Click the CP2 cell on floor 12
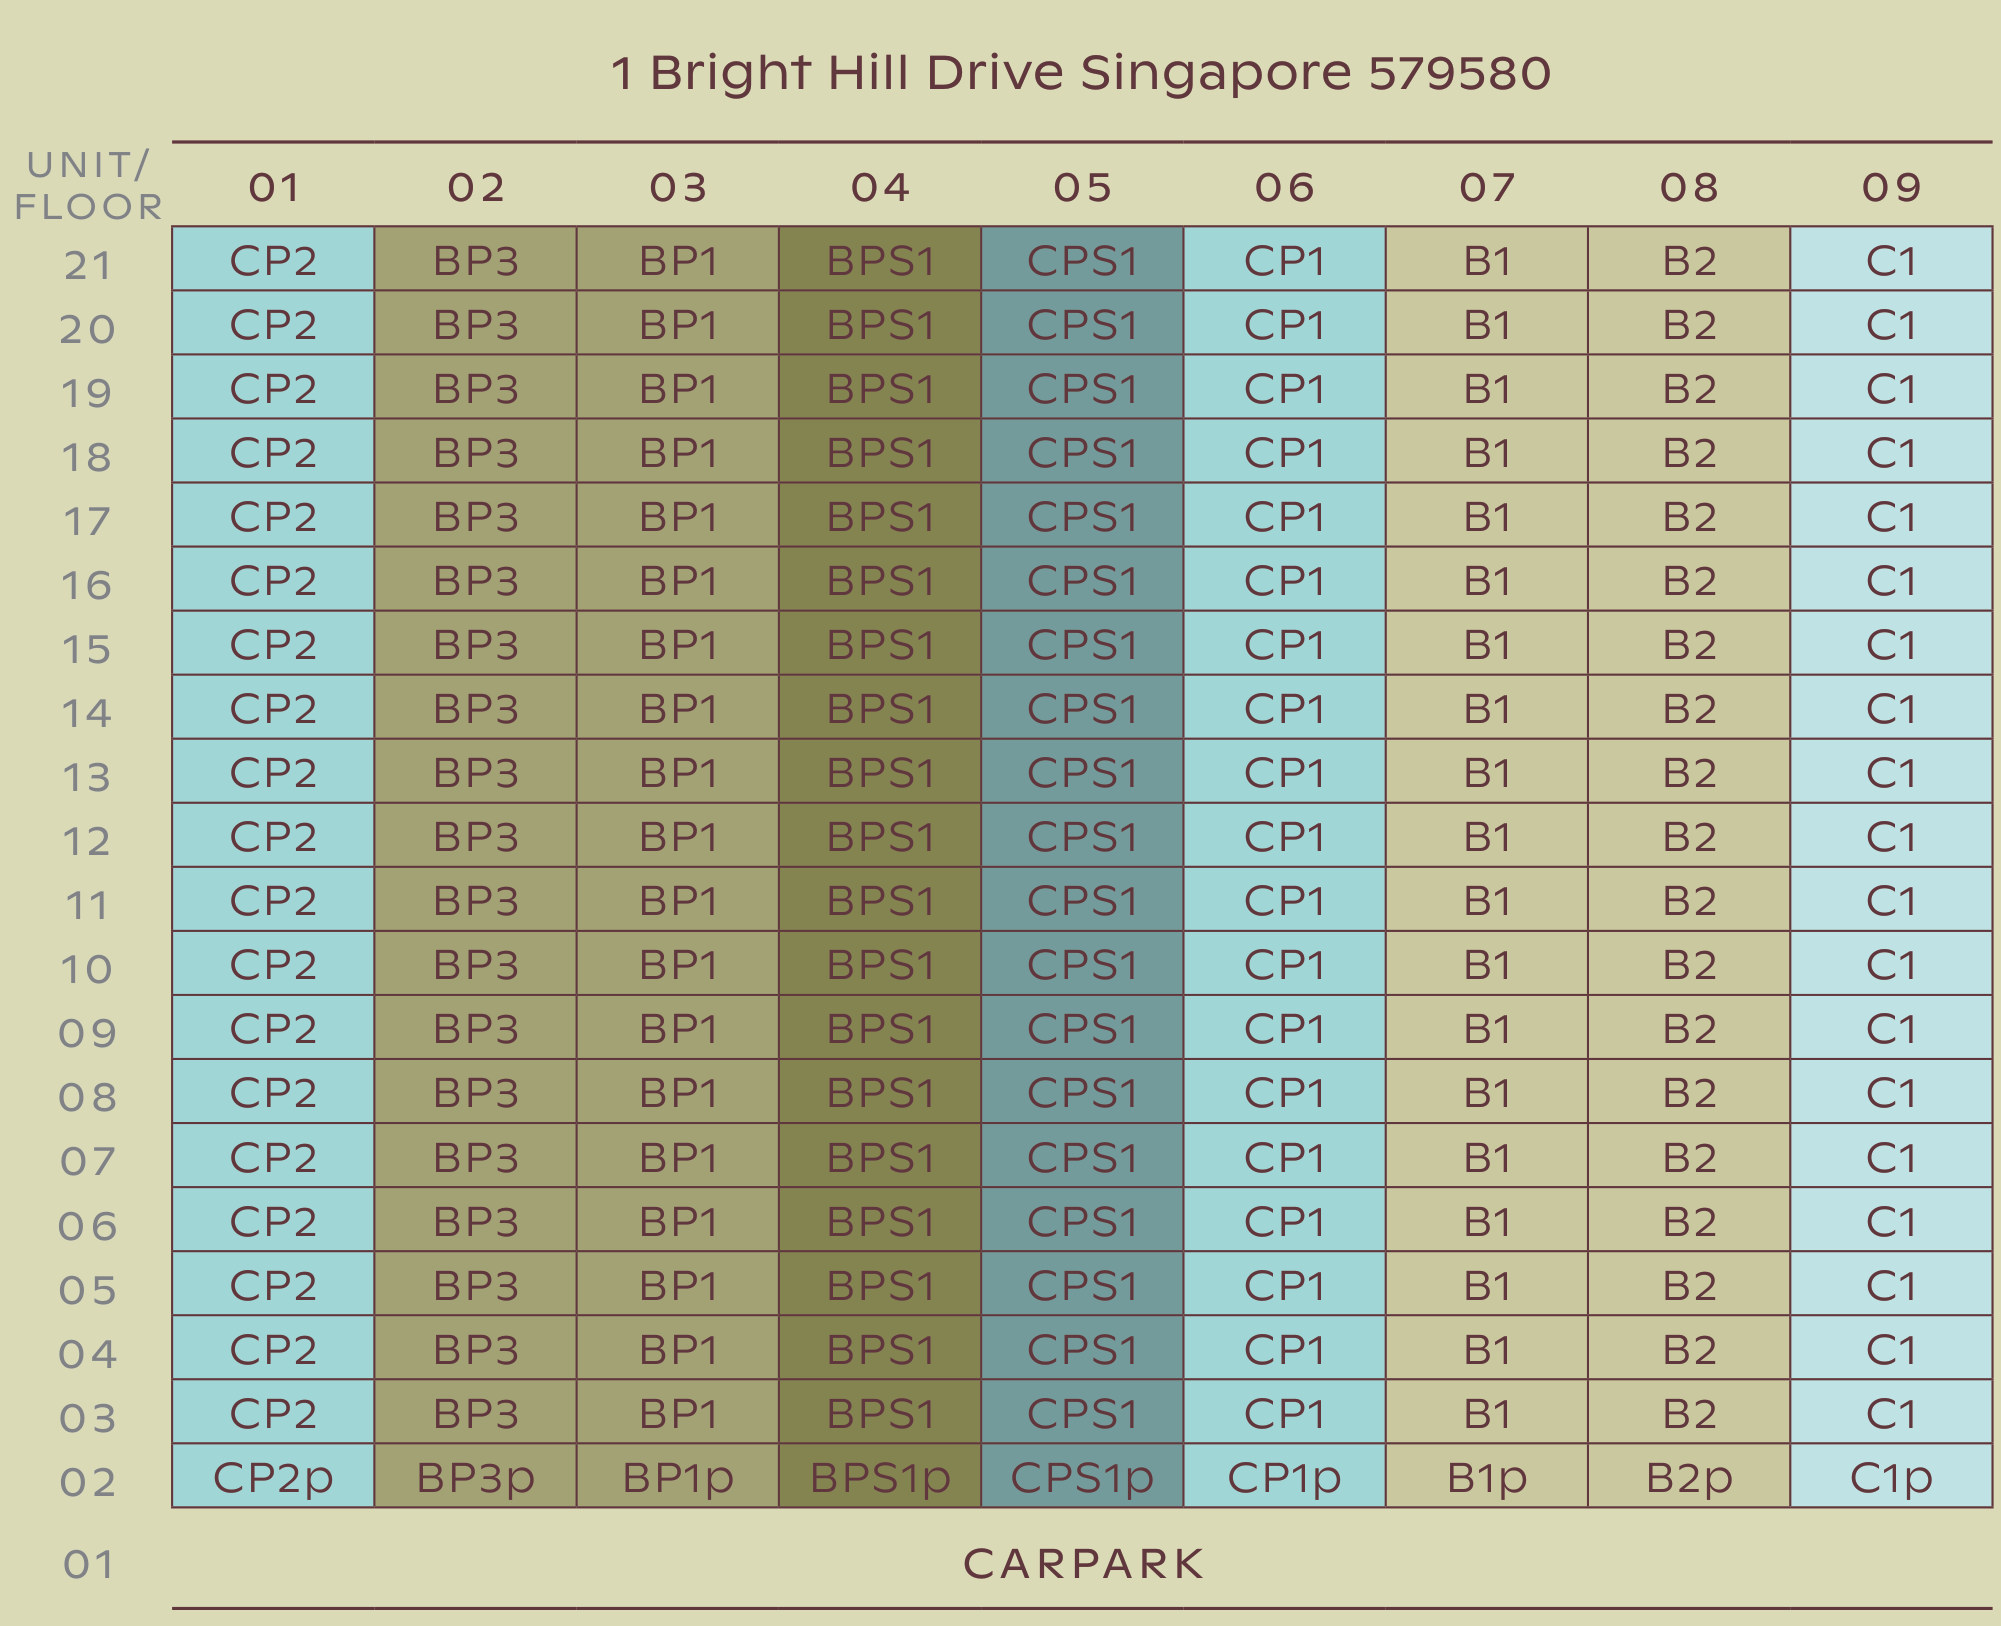 pos(273,835)
